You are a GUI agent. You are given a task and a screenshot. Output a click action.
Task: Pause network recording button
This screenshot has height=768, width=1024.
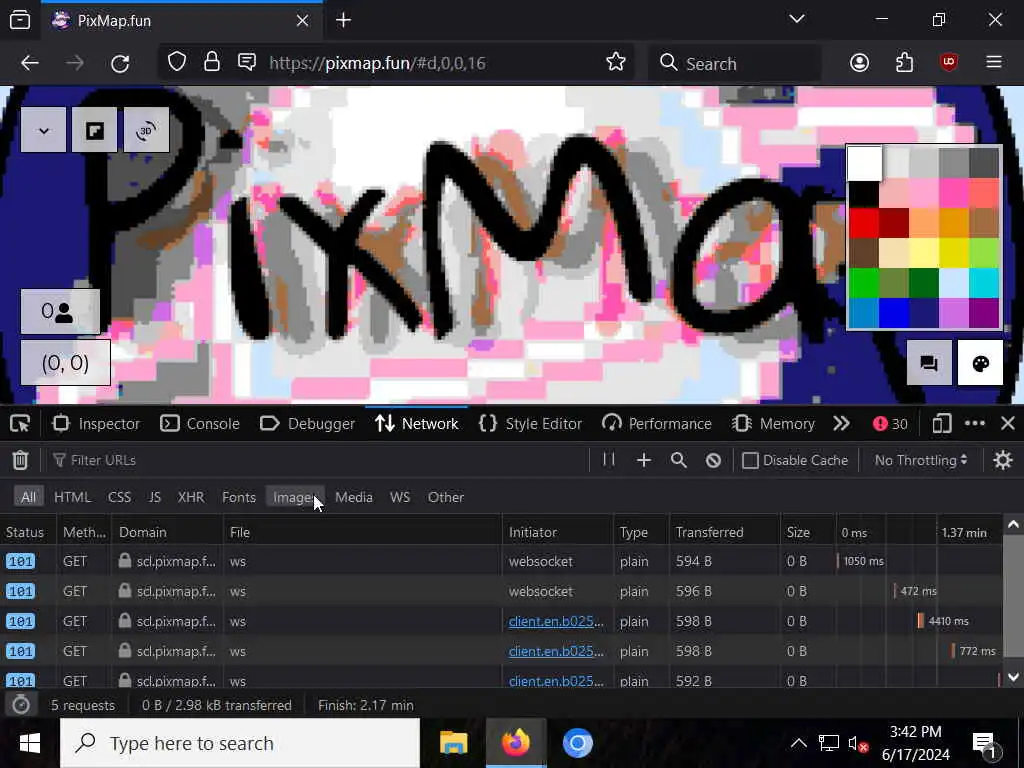point(609,460)
